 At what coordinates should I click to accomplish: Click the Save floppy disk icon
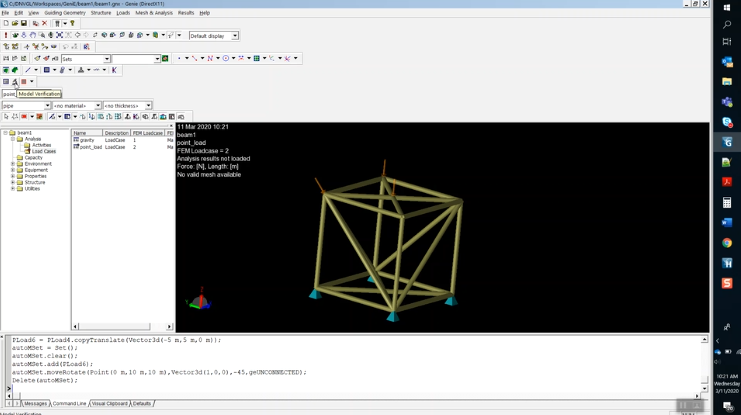[x=24, y=23]
